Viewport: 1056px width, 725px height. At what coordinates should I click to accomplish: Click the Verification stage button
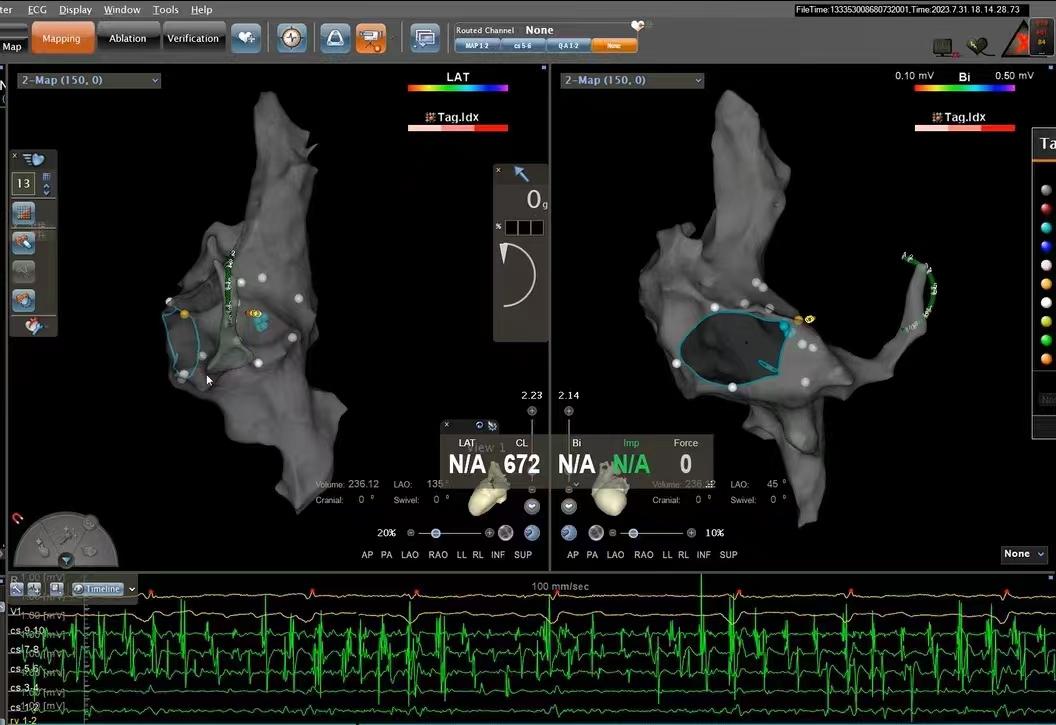coord(193,38)
